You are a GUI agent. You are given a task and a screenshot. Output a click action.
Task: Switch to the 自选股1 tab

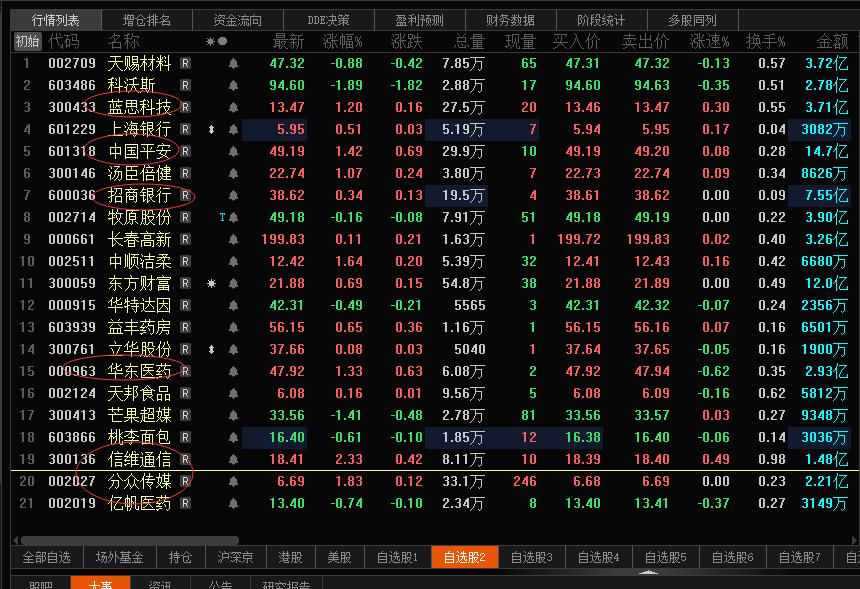click(x=397, y=558)
